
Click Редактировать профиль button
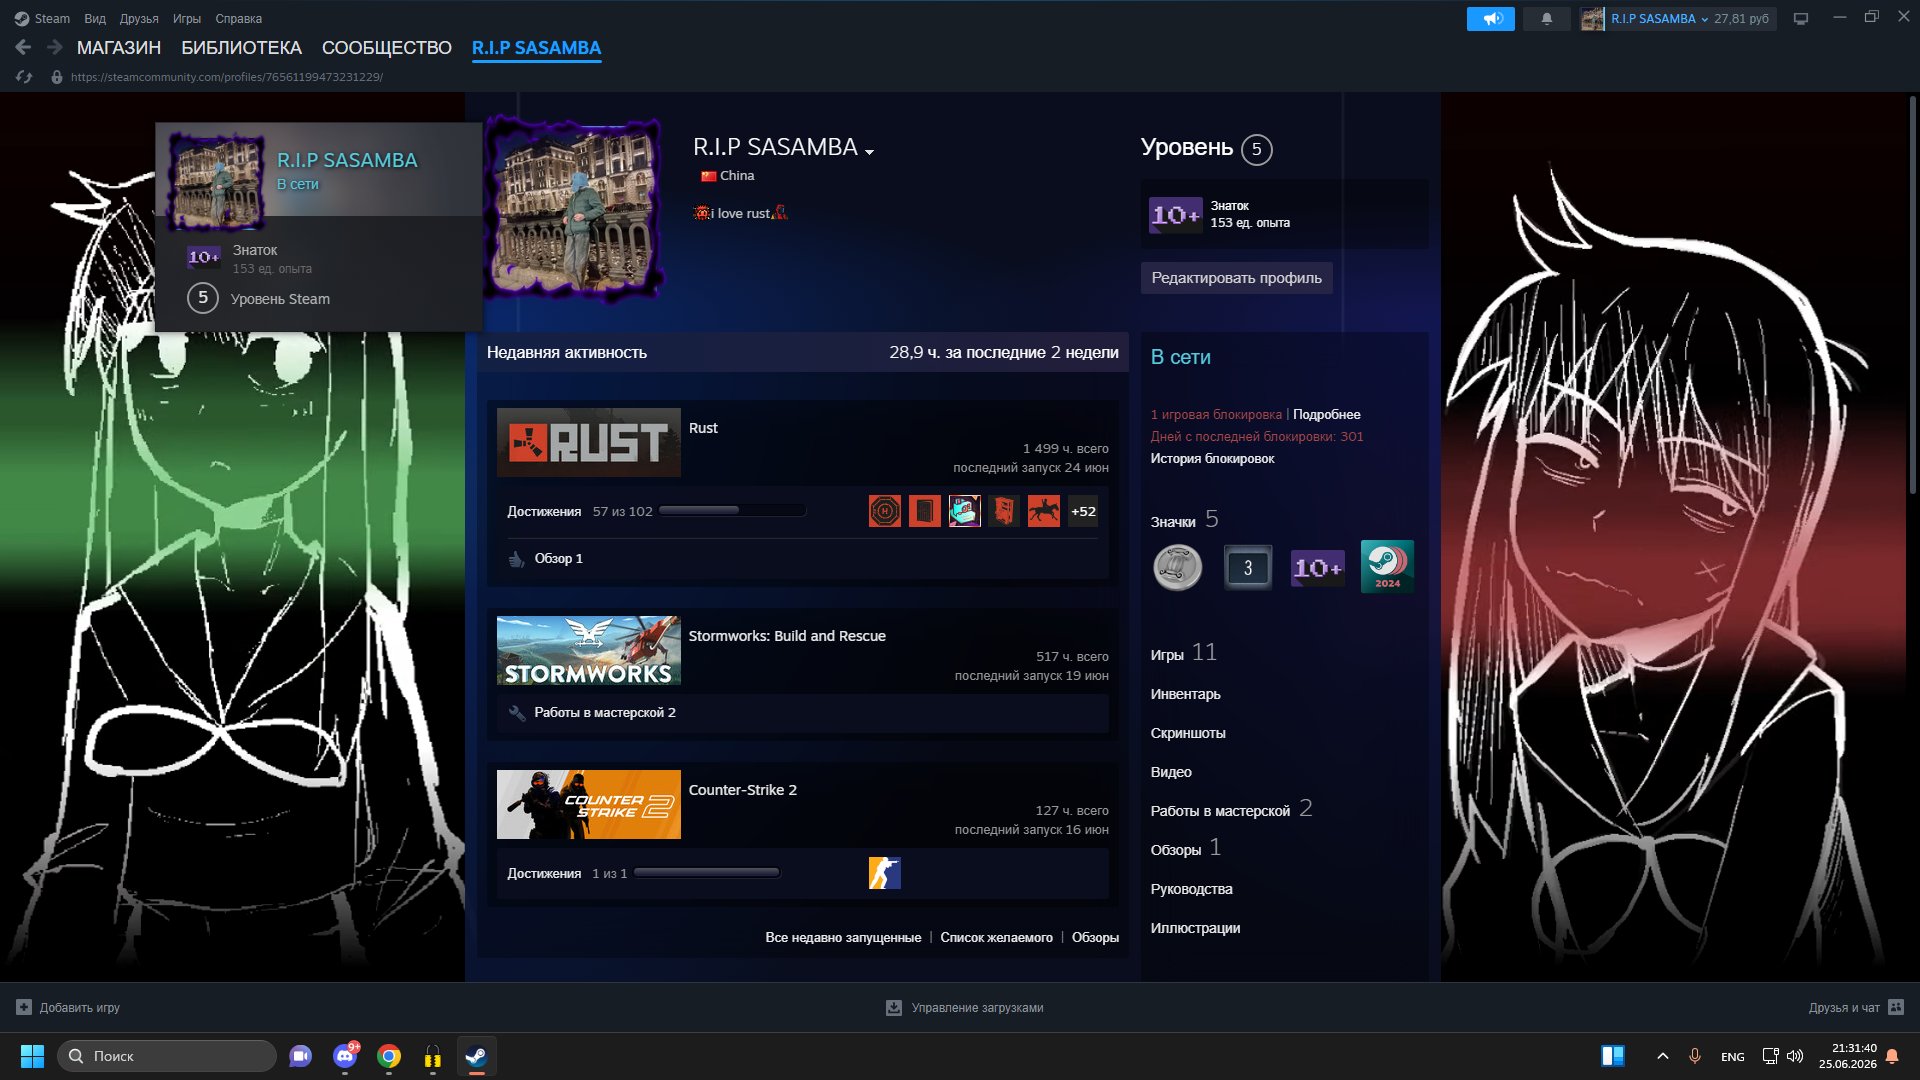(x=1236, y=277)
